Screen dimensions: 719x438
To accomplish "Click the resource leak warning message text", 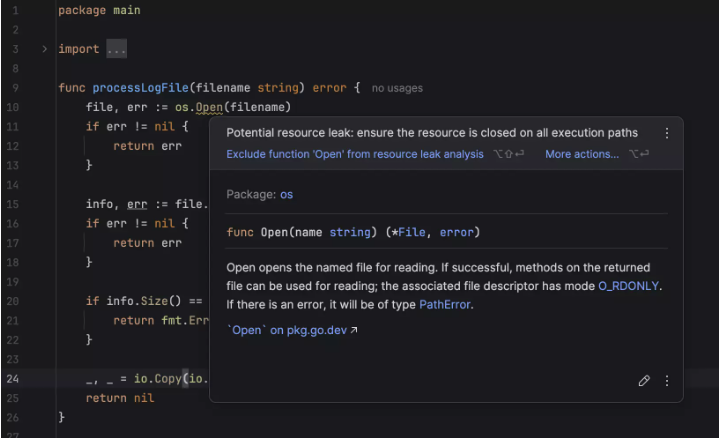I will 432,133.
